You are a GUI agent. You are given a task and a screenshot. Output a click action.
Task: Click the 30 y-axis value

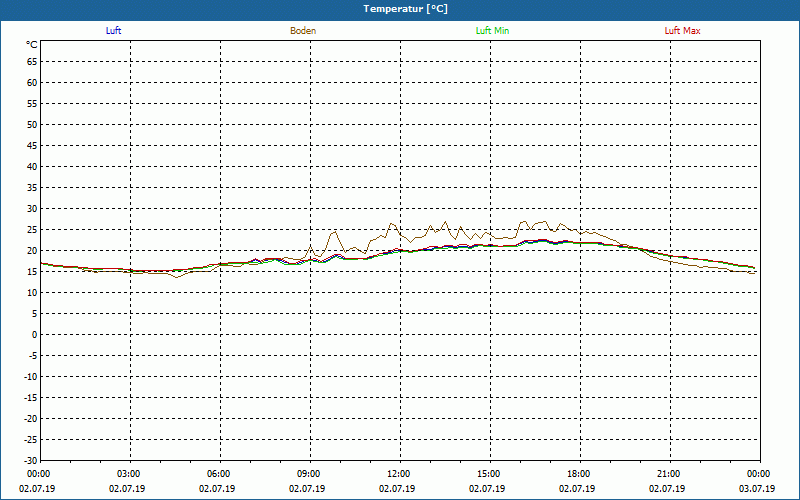click(32, 209)
